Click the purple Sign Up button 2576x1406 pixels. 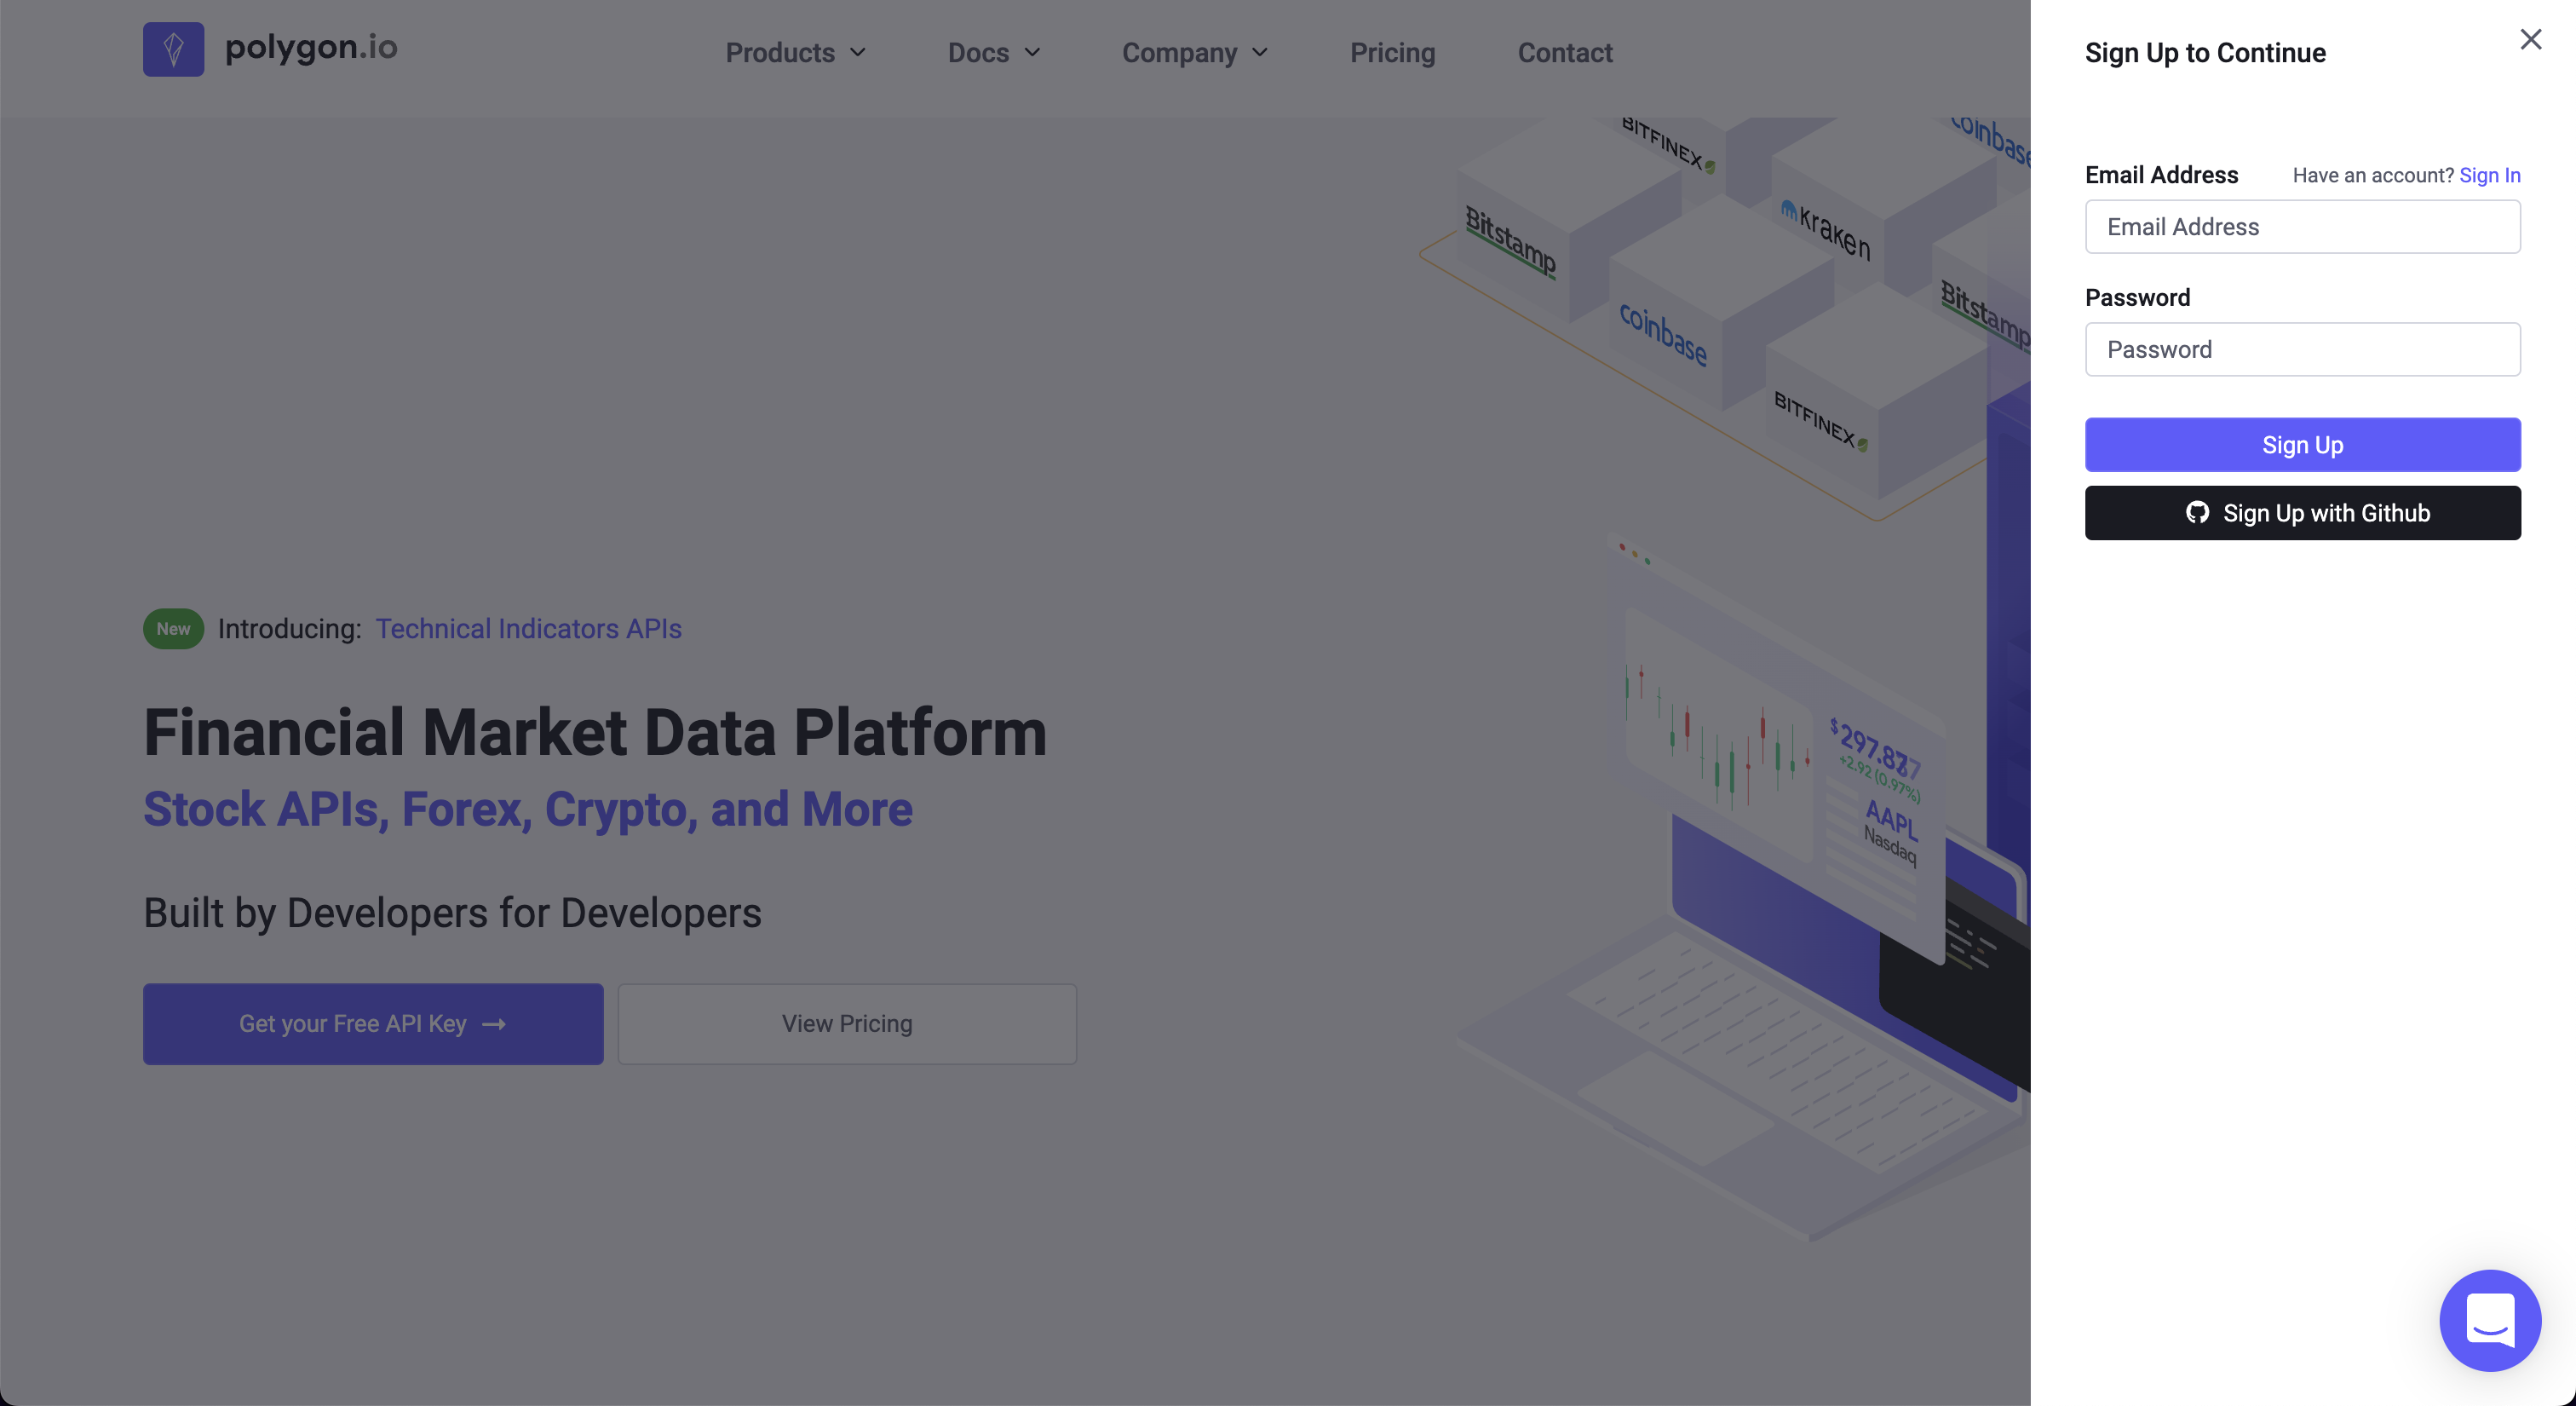(2302, 445)
